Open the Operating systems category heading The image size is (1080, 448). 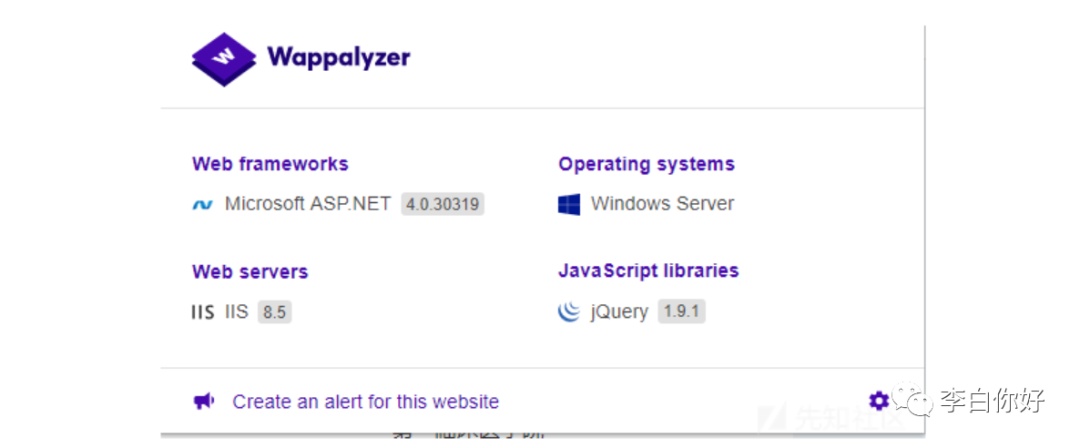(646, 164)
